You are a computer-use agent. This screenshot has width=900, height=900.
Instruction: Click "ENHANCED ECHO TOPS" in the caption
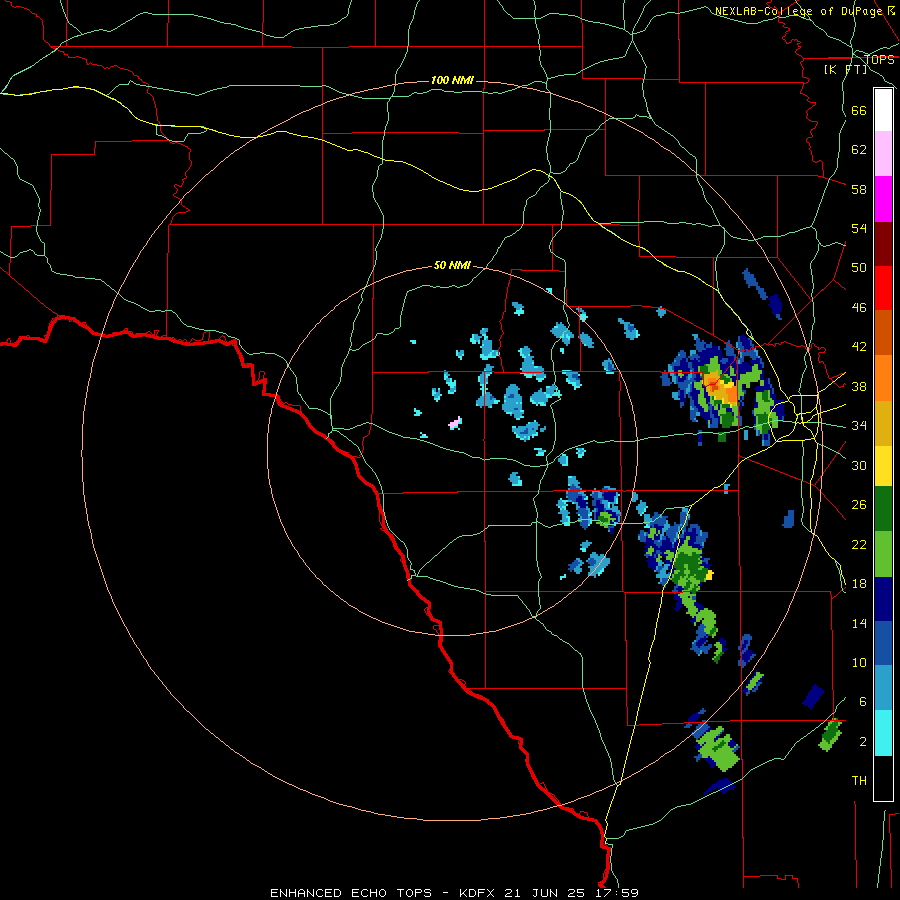pos(351,893)
